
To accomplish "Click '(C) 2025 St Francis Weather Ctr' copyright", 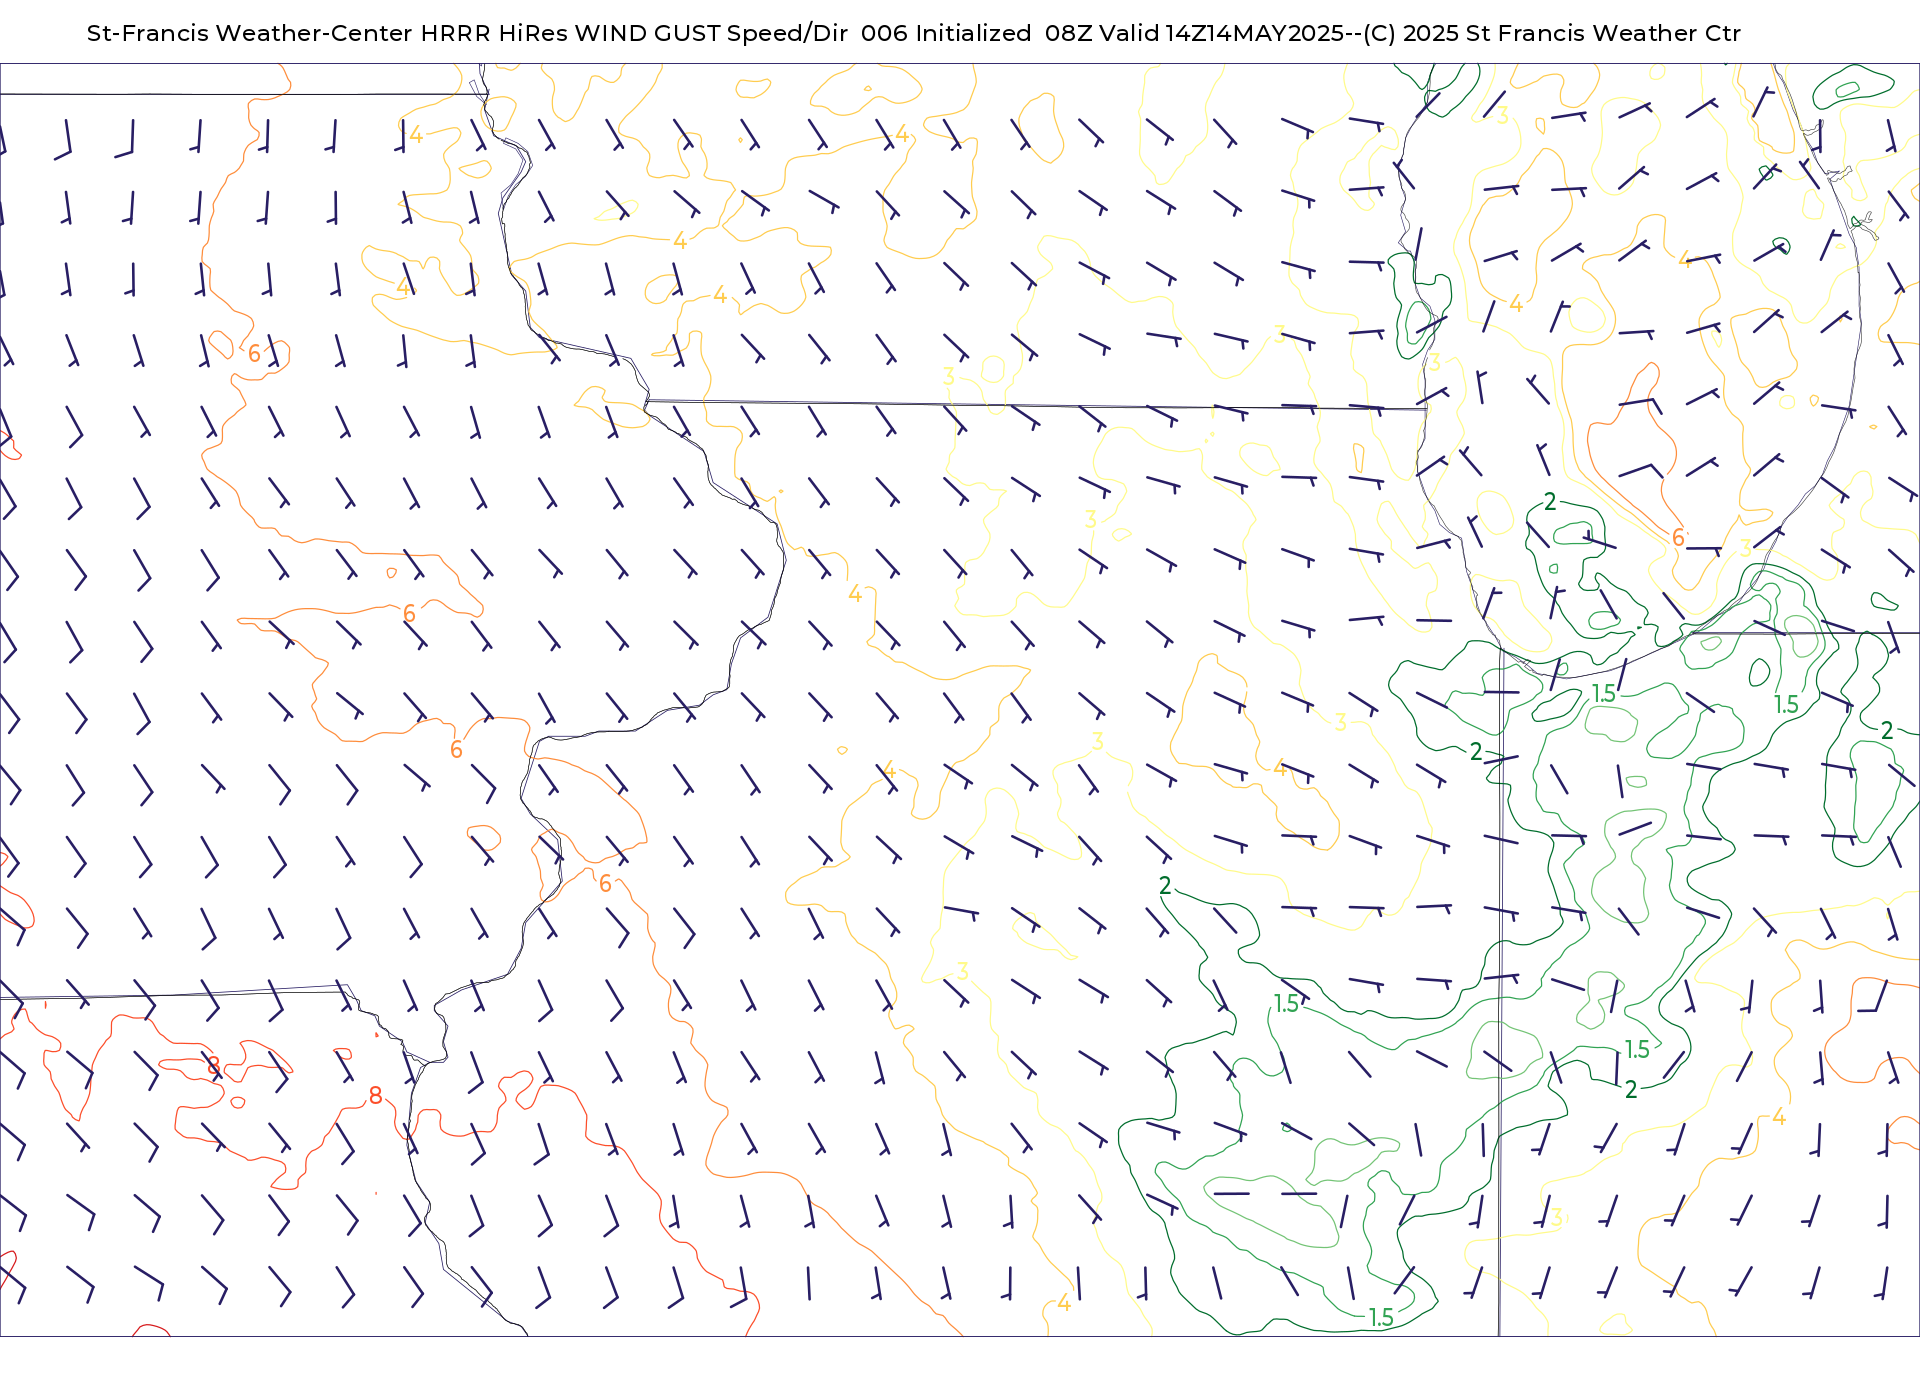I will tap(1552, 33).
